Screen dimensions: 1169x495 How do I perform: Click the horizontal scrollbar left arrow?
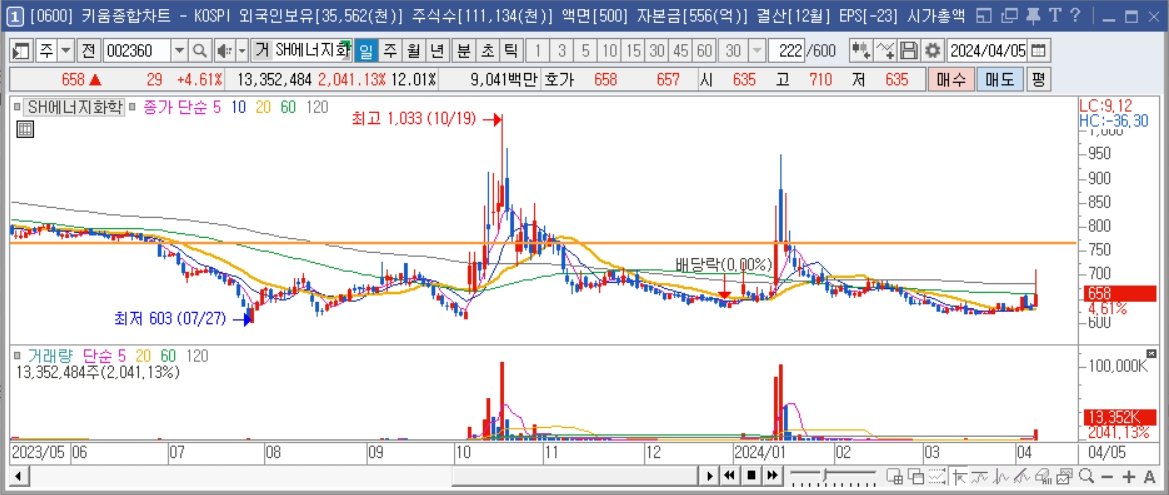click(x=17, y=476)
